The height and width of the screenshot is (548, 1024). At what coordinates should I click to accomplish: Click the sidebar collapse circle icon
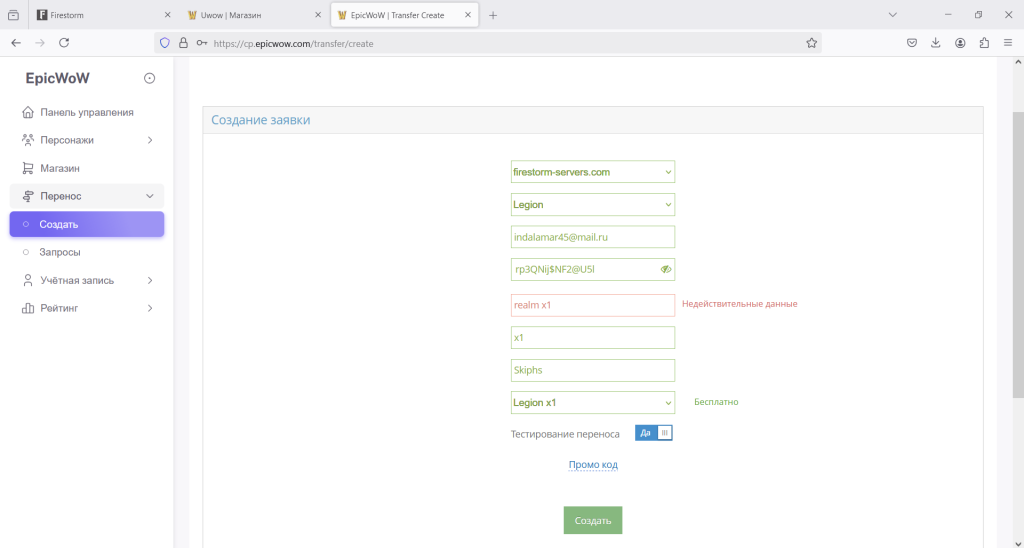pos(150,78)
